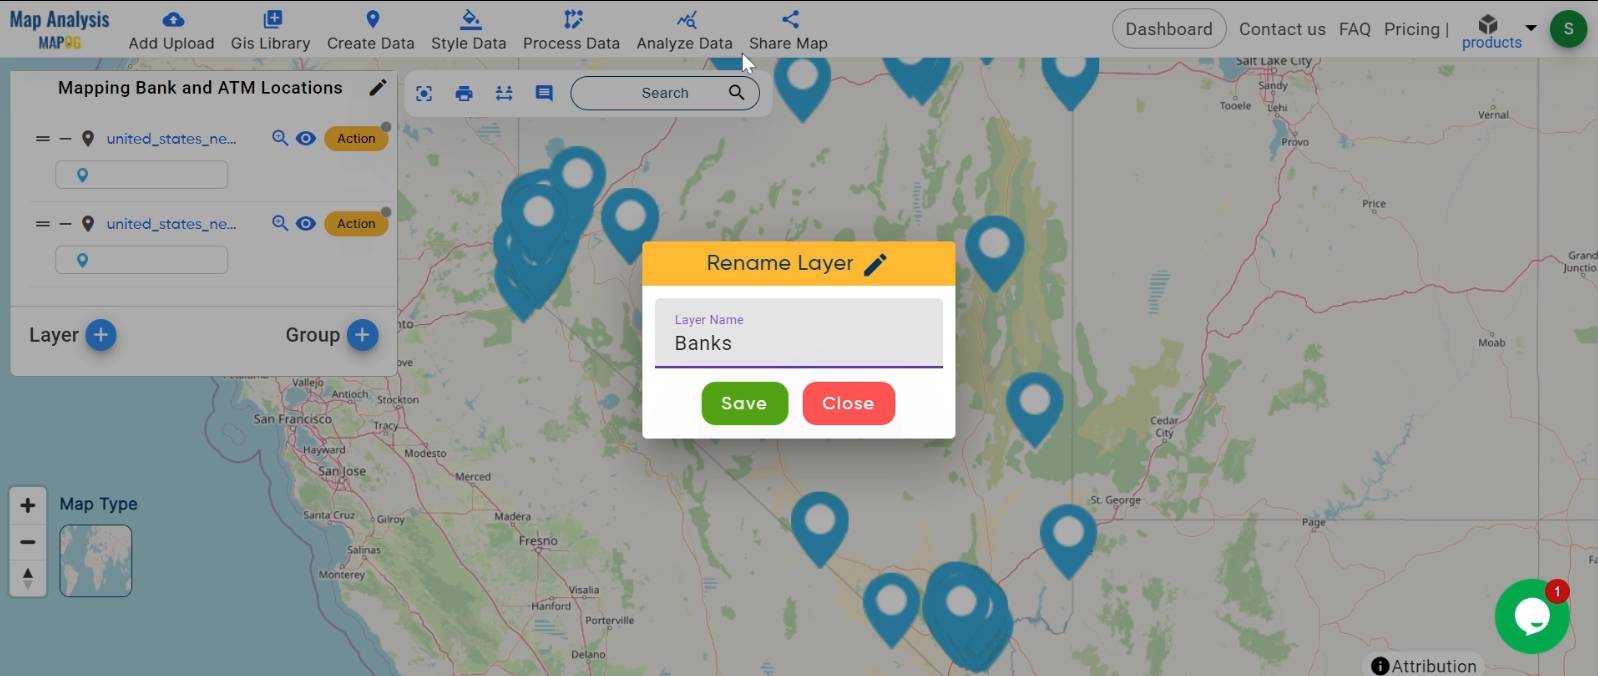Select the first united_states_ne... layer name
This screenshot has width=1598, height=676.
click(x=171, y=139)
